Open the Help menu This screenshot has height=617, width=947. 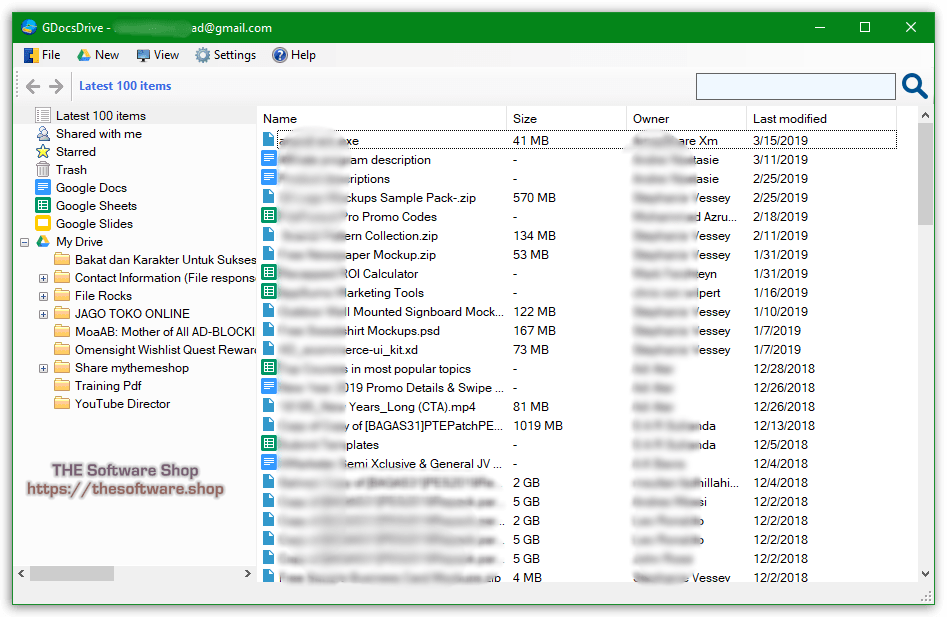click(x=294, y=55)
